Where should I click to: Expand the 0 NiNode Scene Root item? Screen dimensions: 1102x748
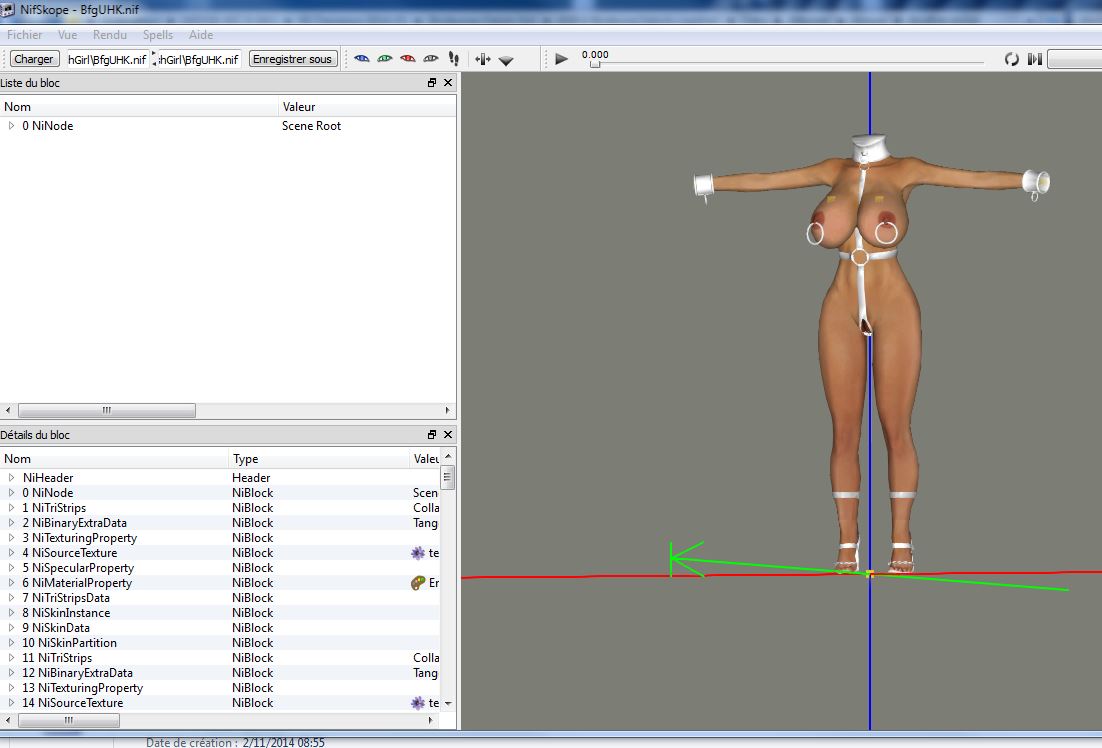coord(11,126)
